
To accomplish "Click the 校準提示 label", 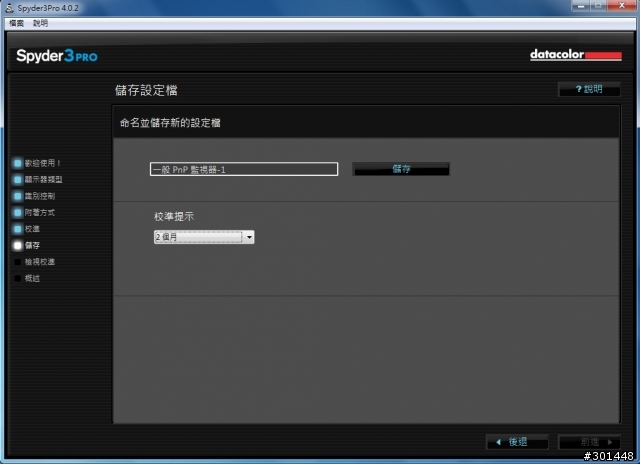I will (x=174, y=217).
